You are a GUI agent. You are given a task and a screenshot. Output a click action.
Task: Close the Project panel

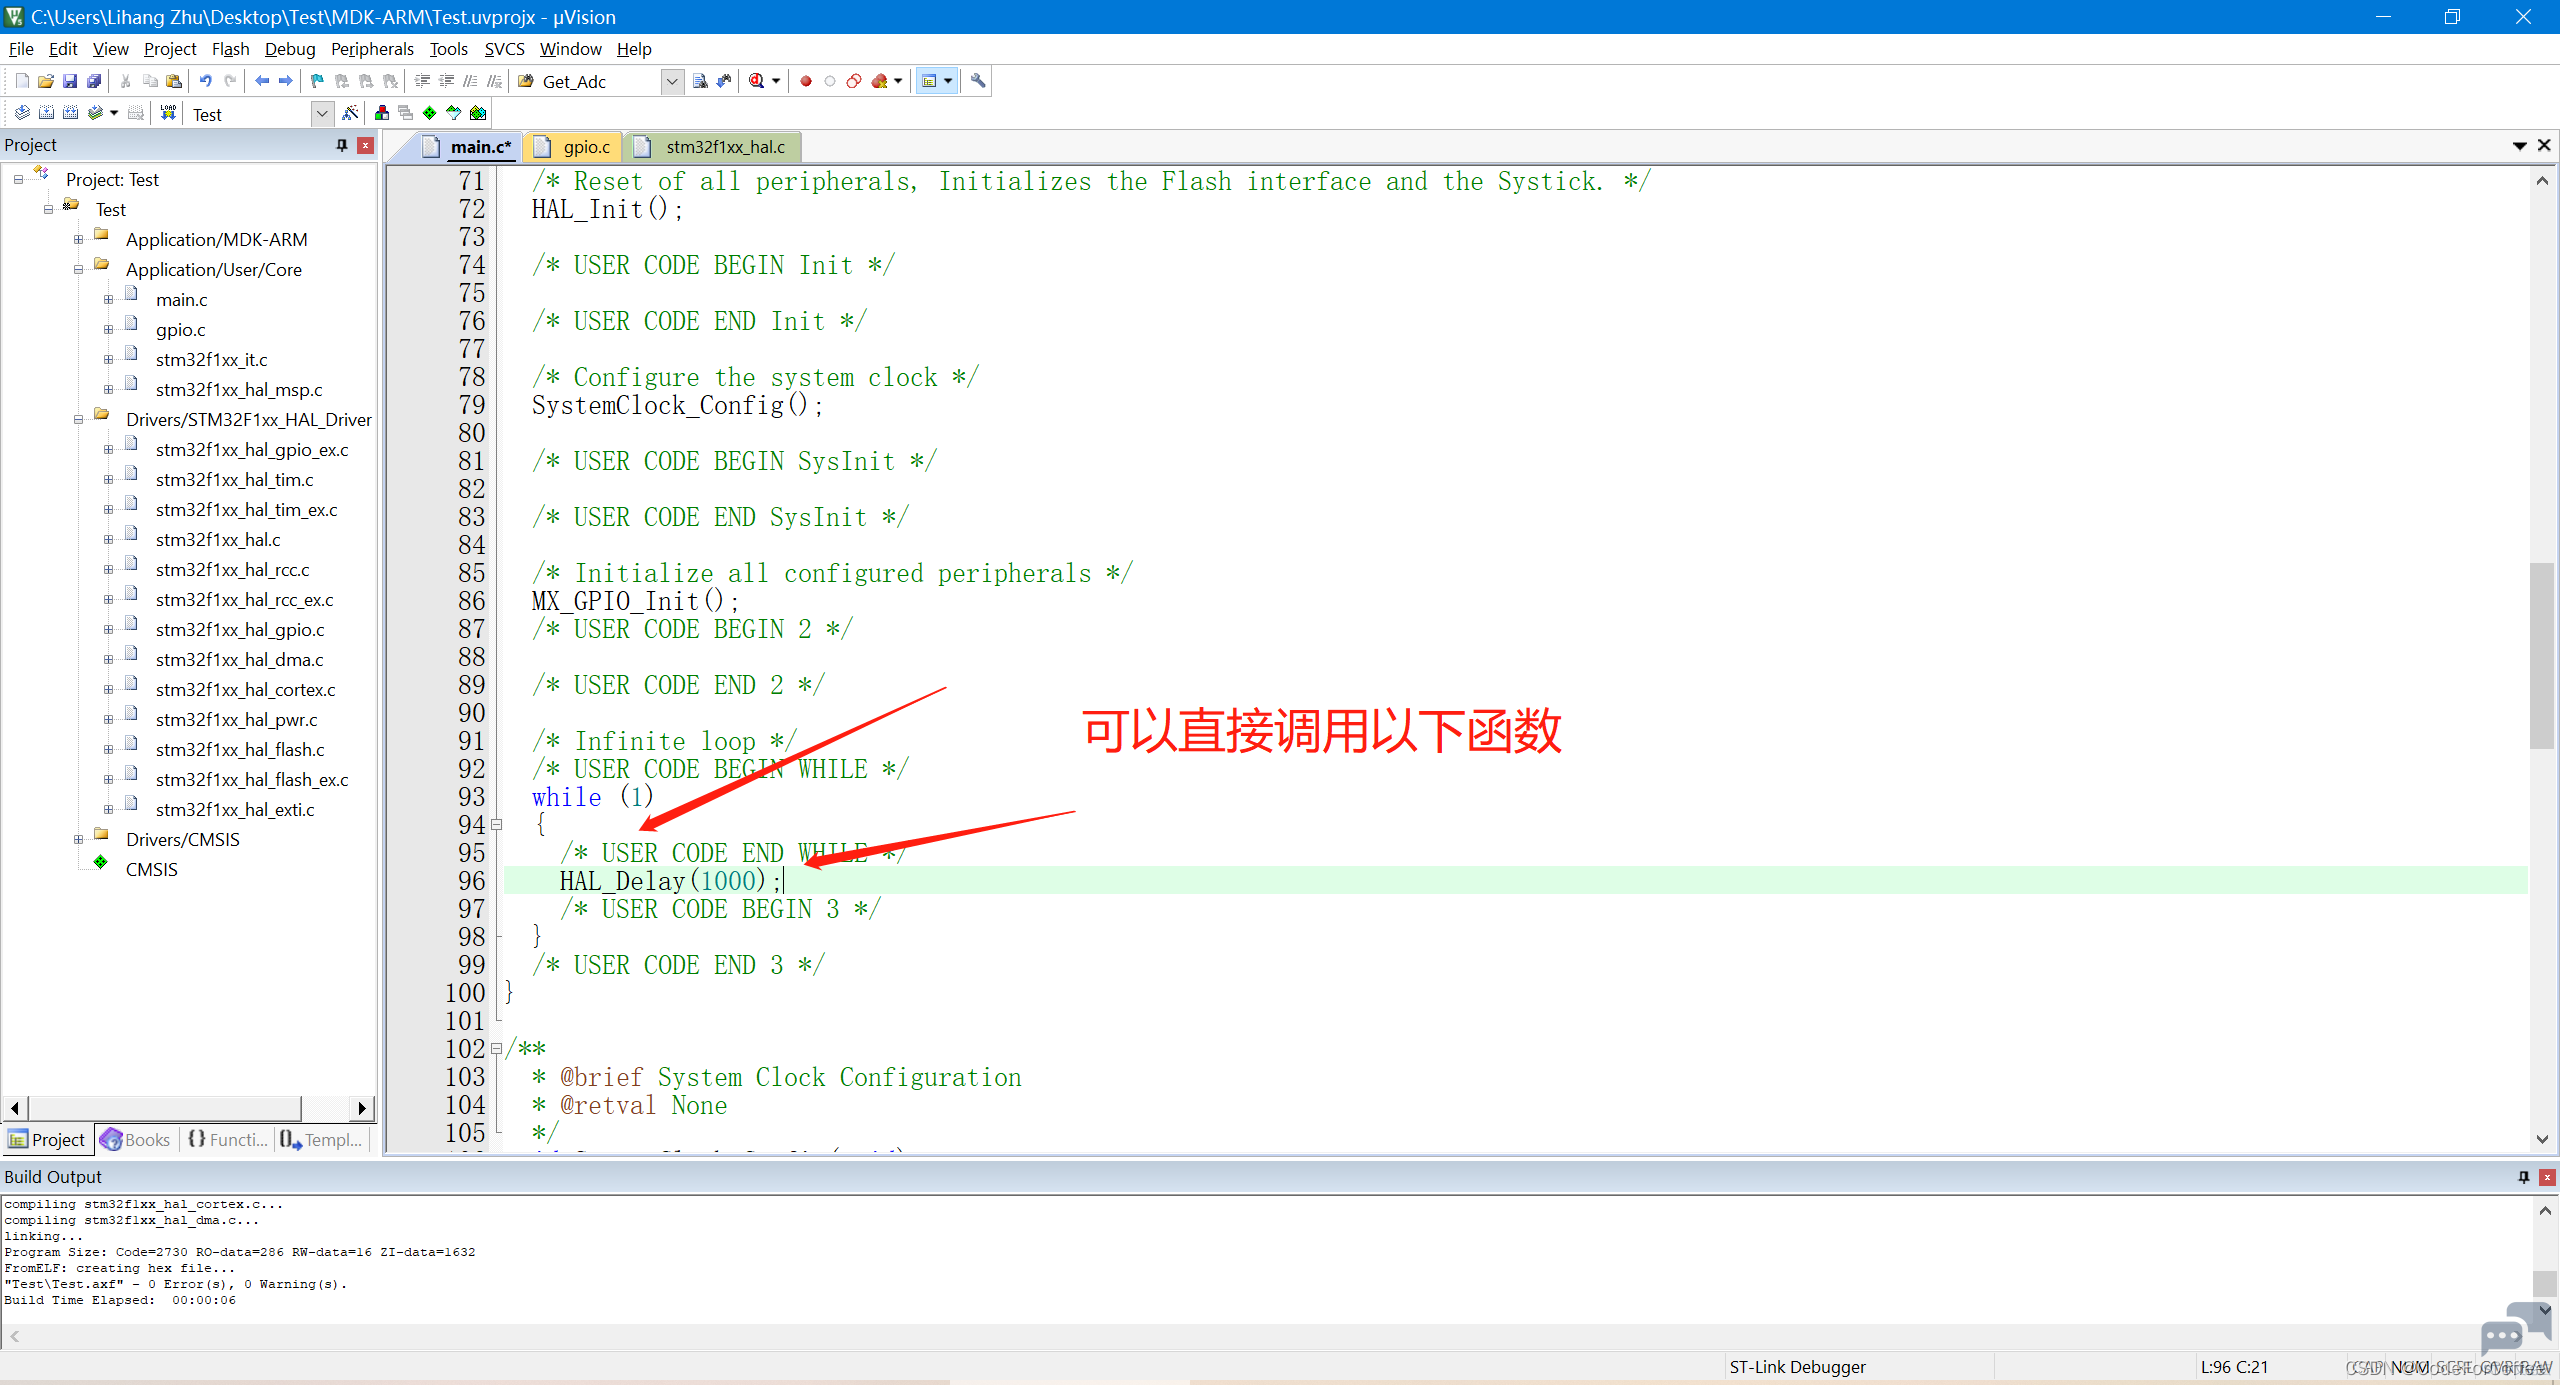pos(366,145)
